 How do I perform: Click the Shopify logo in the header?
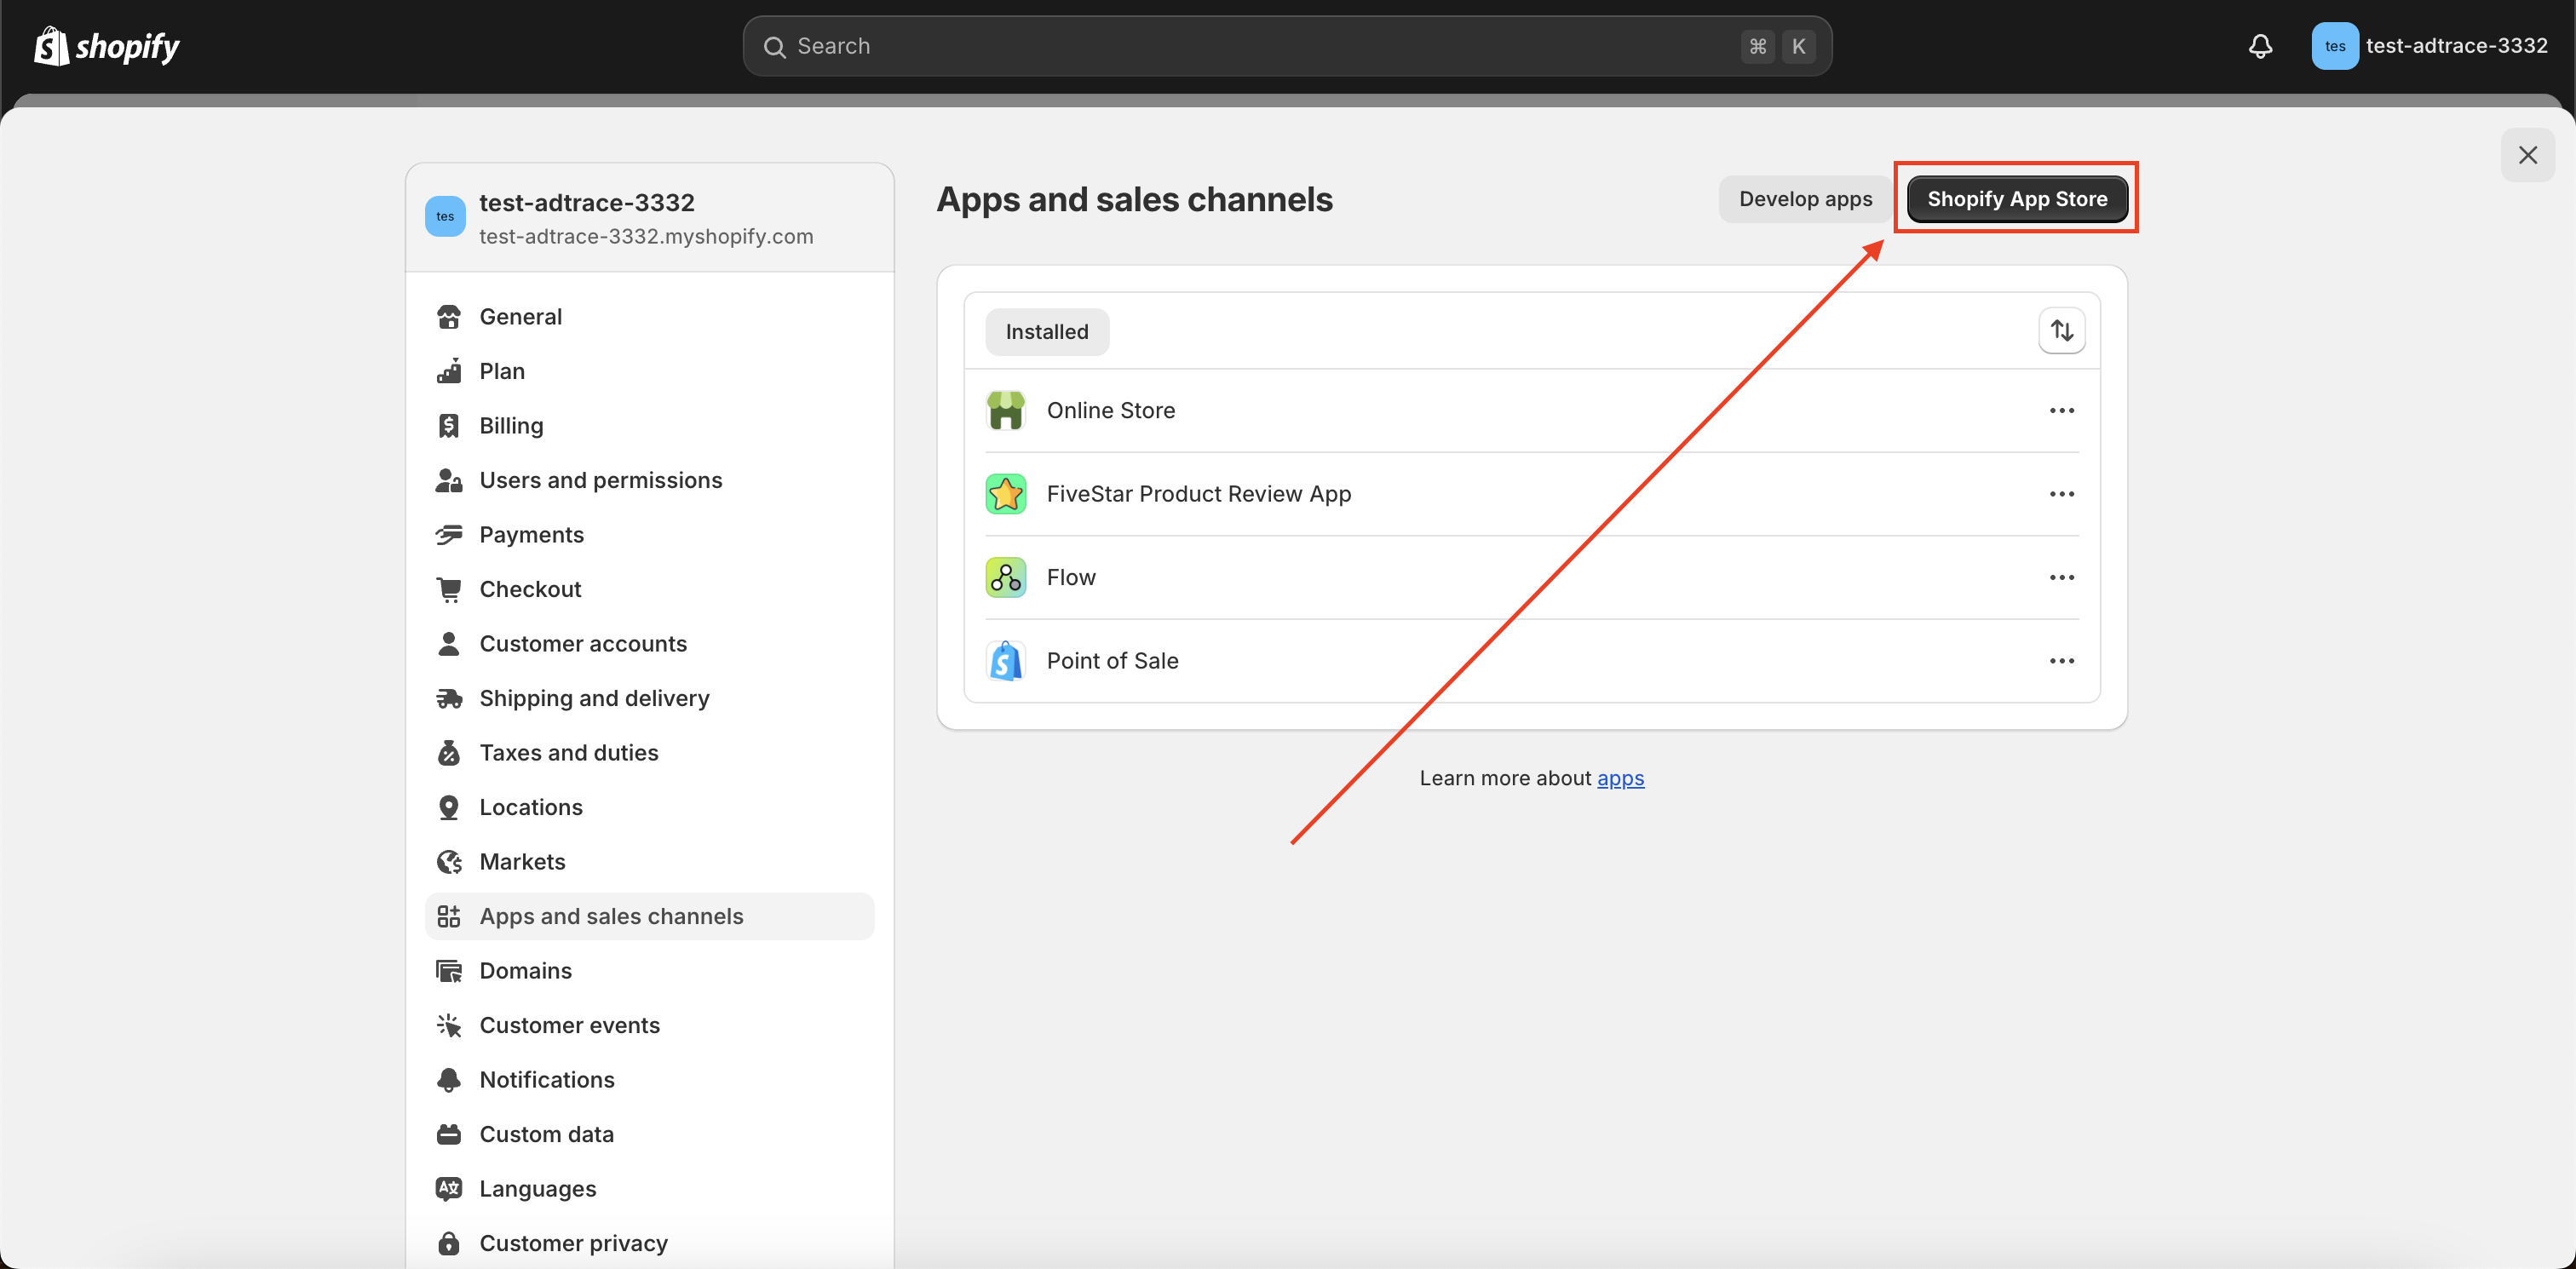pos(107,46)
